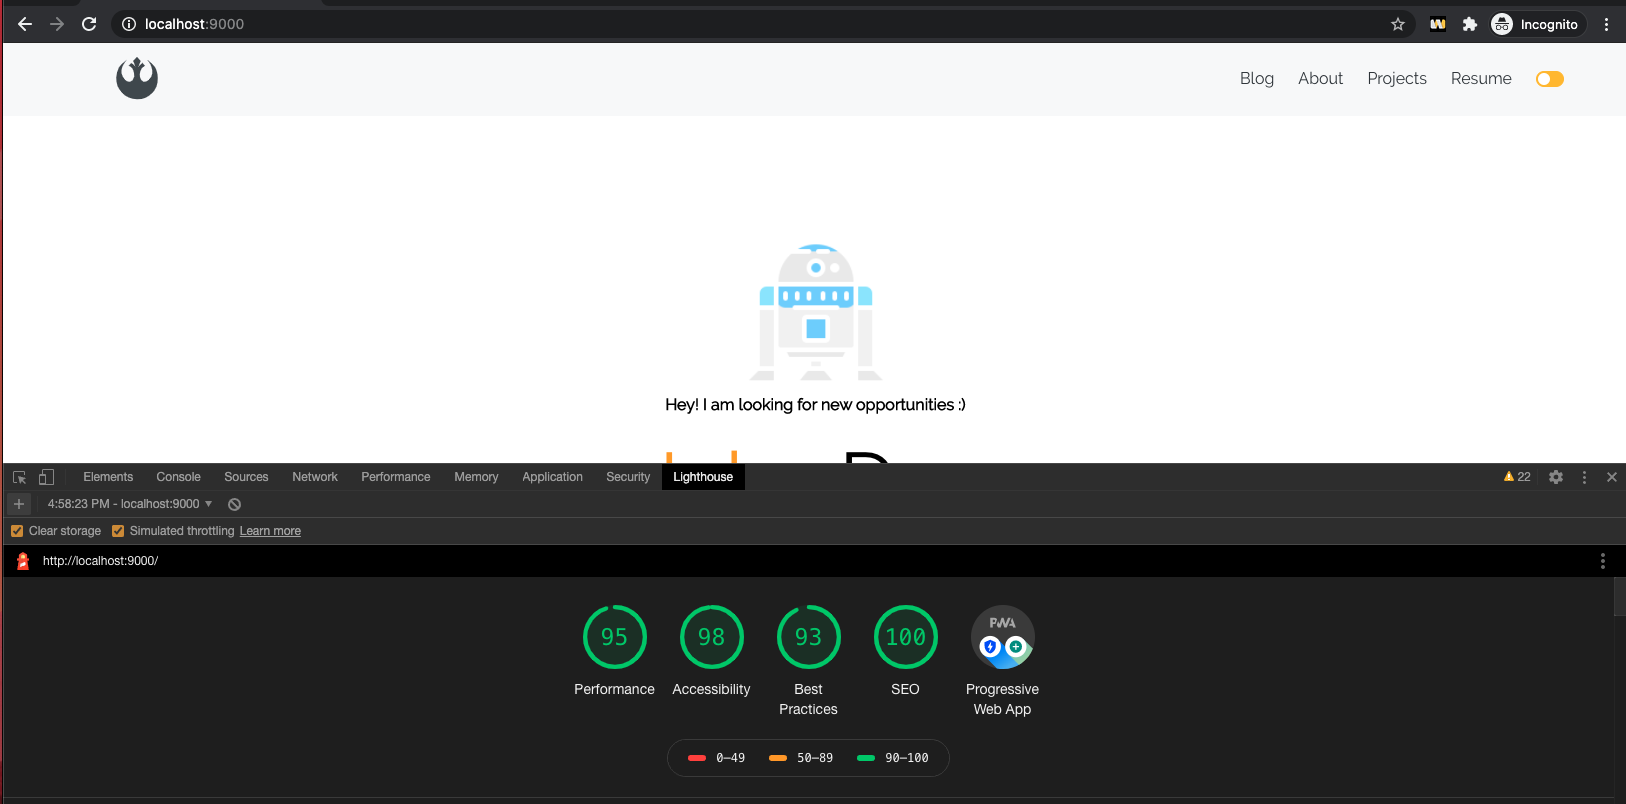1626x804 pixels.
Task: Switch to the Performance tab in DevTools
Action: (x=396, y=477)
